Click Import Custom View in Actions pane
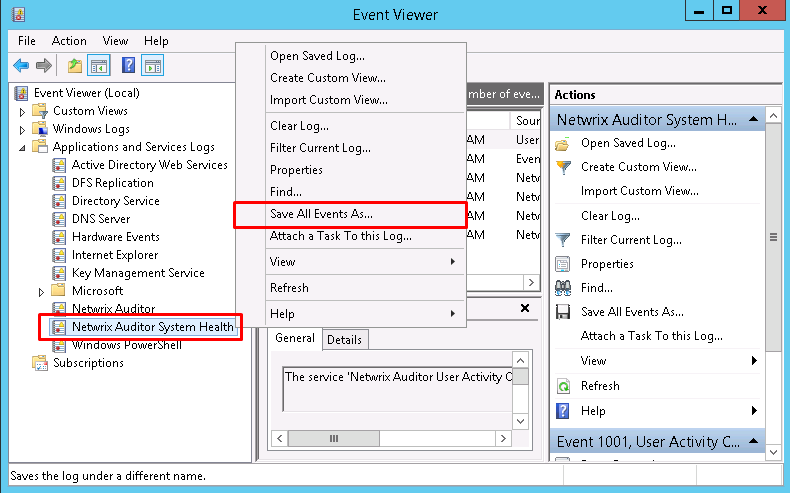790x493 pixels. coord(640,191)
